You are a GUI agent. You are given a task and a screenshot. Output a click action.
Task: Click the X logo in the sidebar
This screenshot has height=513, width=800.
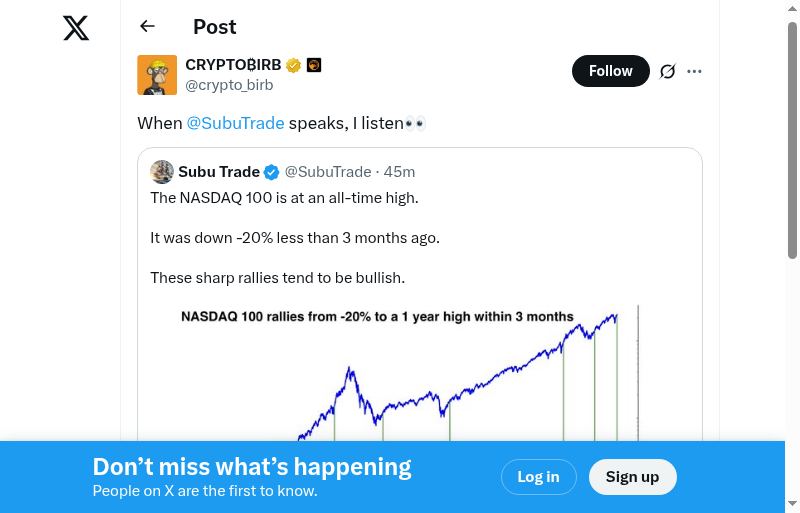(76, 27)
